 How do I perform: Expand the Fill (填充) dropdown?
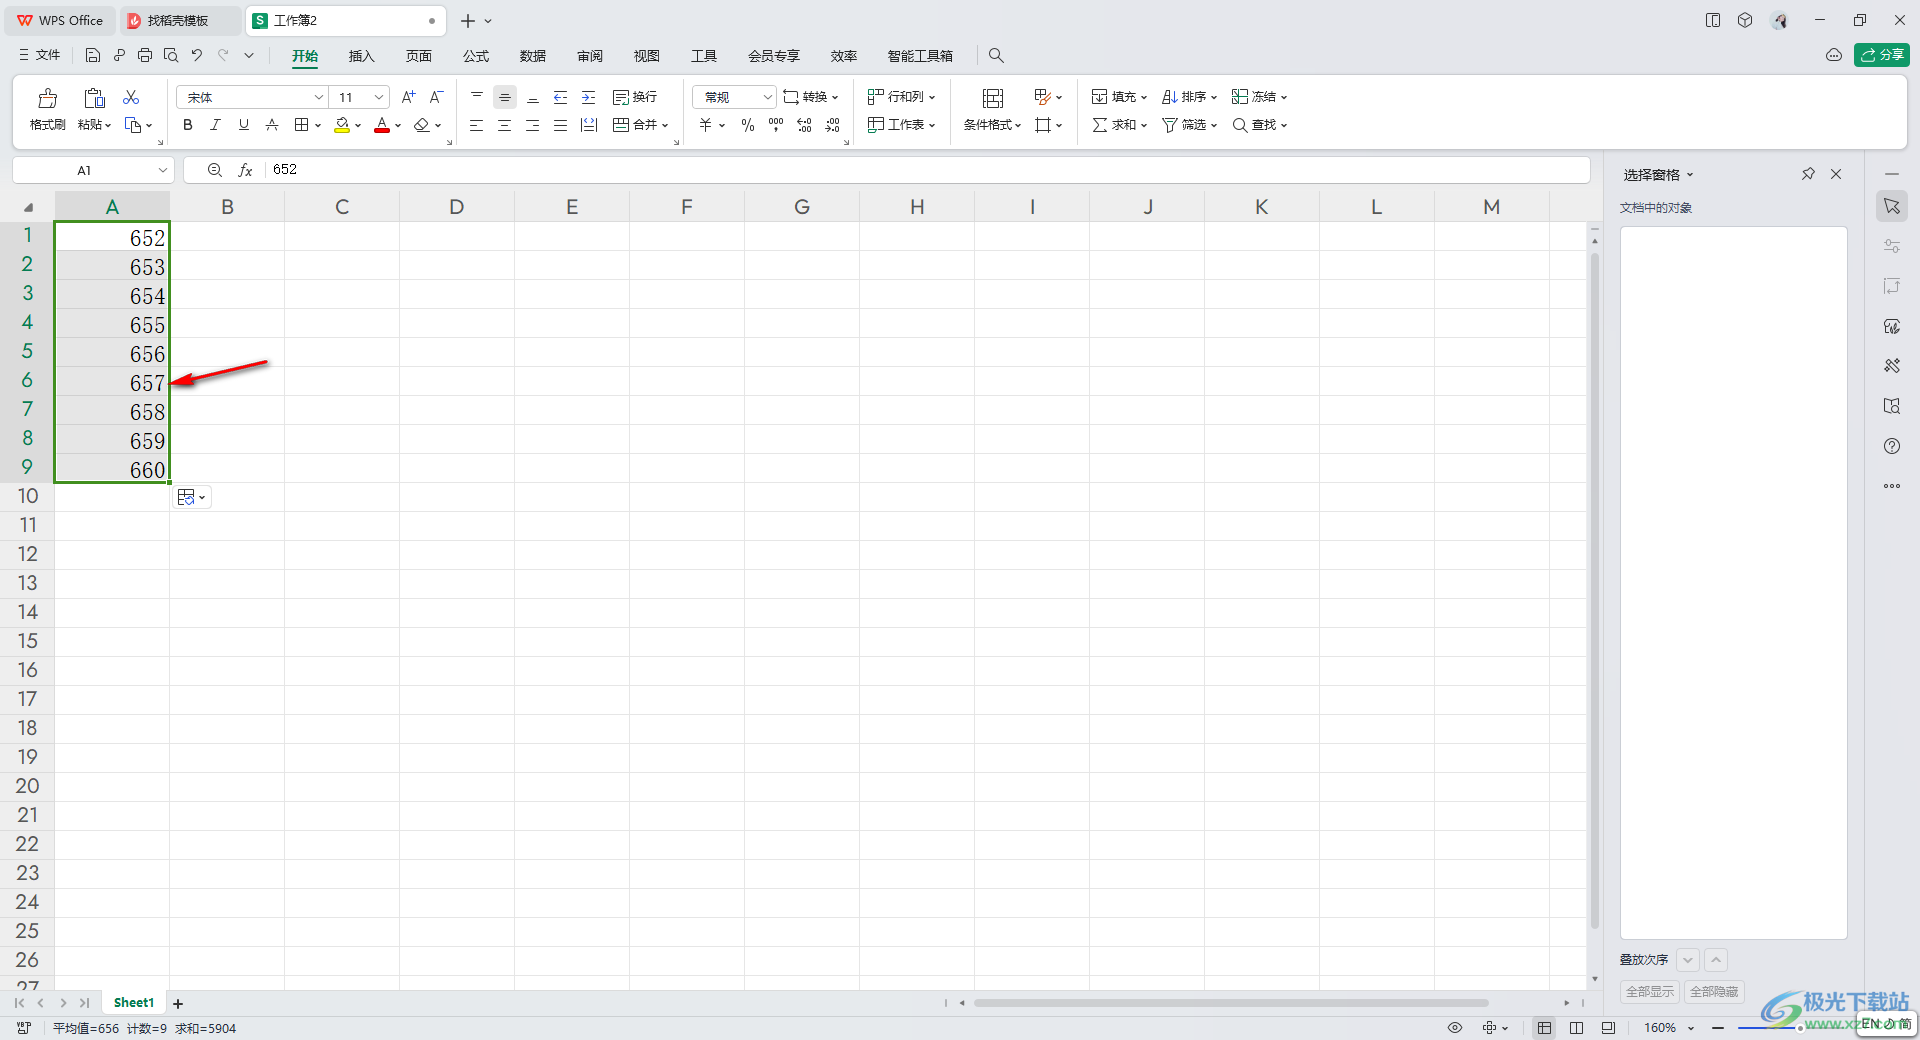pyautogui.click(x=1144, y=98)
